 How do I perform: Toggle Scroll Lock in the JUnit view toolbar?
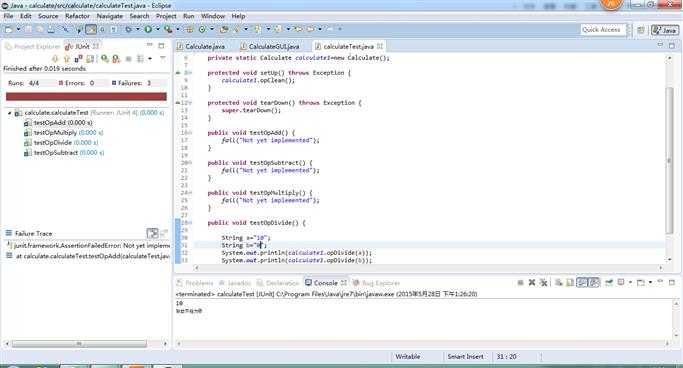[90, 58]
